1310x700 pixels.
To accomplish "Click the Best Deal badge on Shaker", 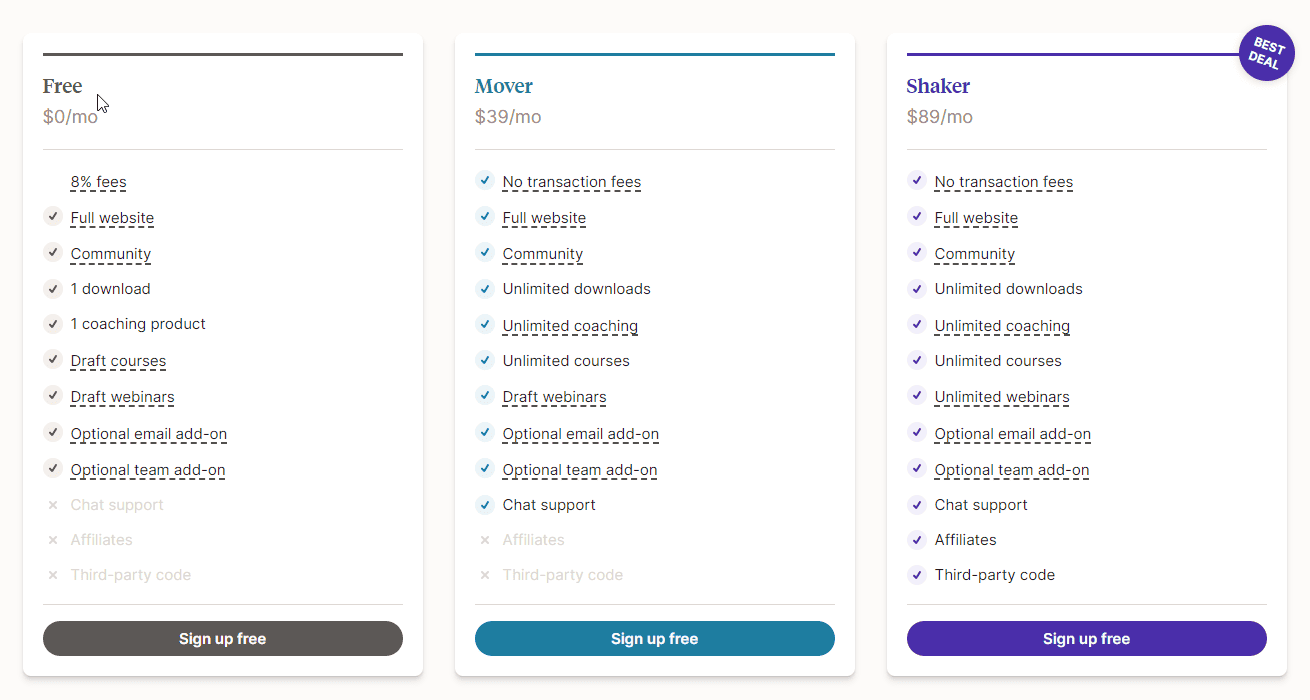I will coord(1267,53).
